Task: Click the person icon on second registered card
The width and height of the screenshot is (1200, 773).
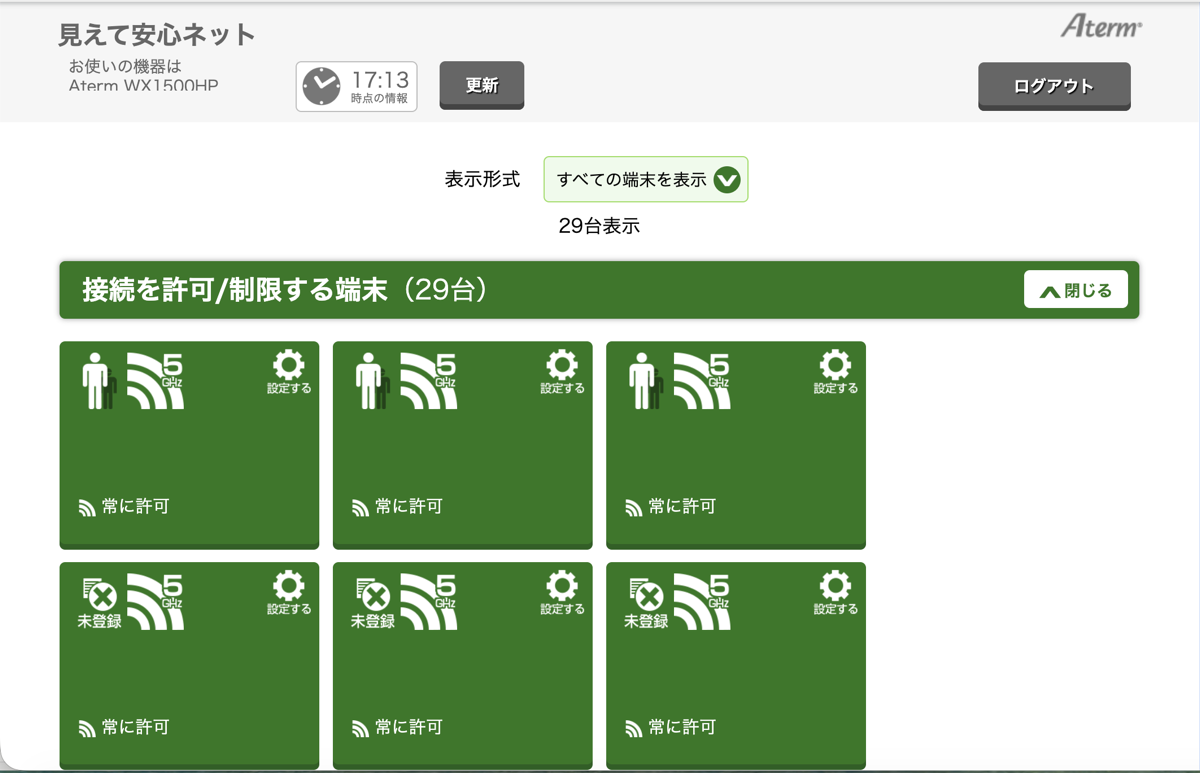Action: click(372, 383)
